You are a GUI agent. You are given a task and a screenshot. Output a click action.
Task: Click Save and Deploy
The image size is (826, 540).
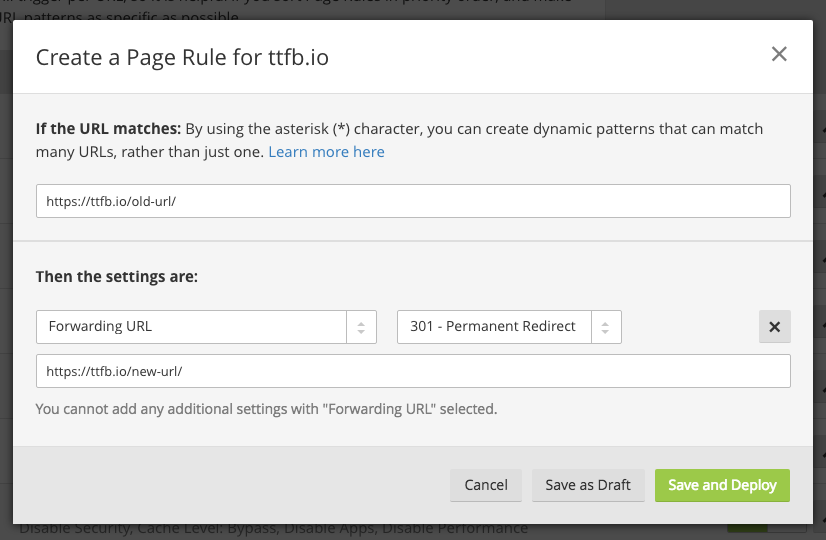[x=722, y=485]
